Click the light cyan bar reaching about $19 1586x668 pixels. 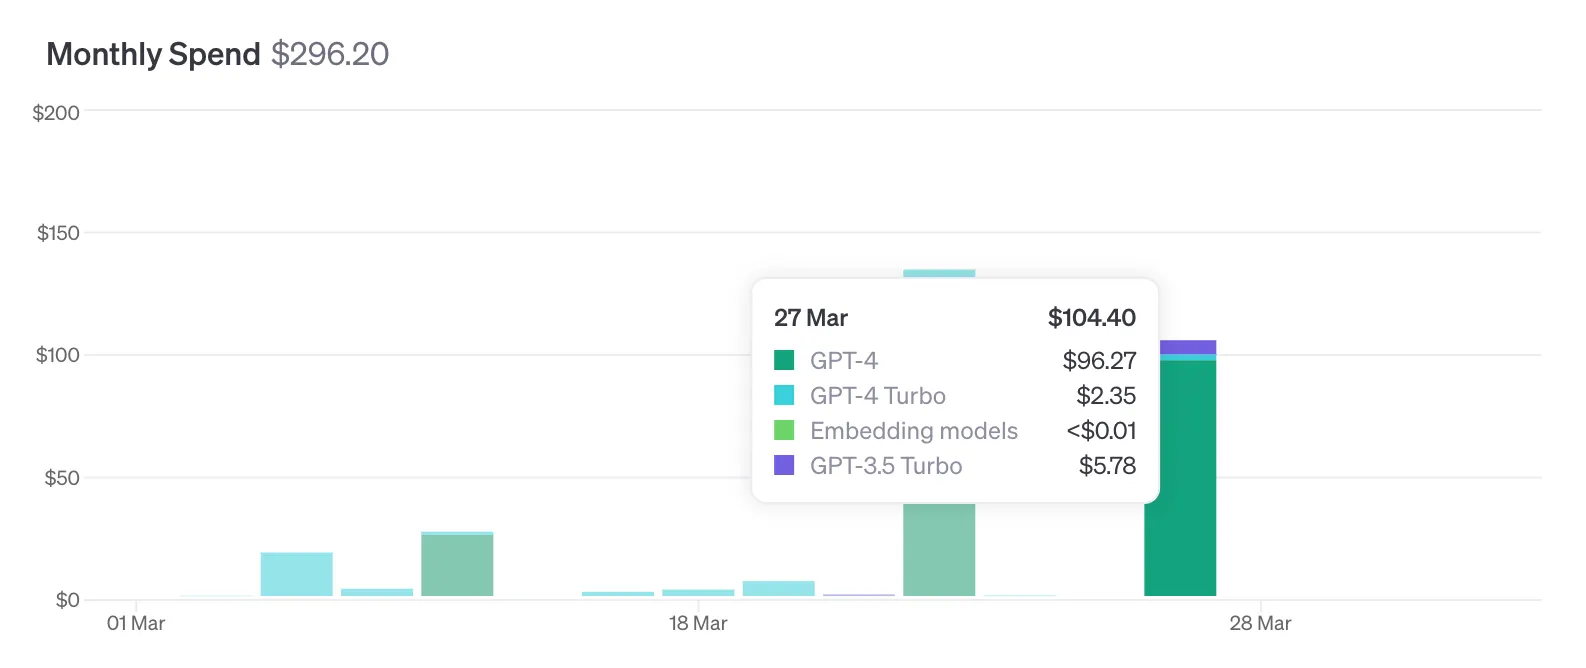pyautogui.click(x=297, y=574)
